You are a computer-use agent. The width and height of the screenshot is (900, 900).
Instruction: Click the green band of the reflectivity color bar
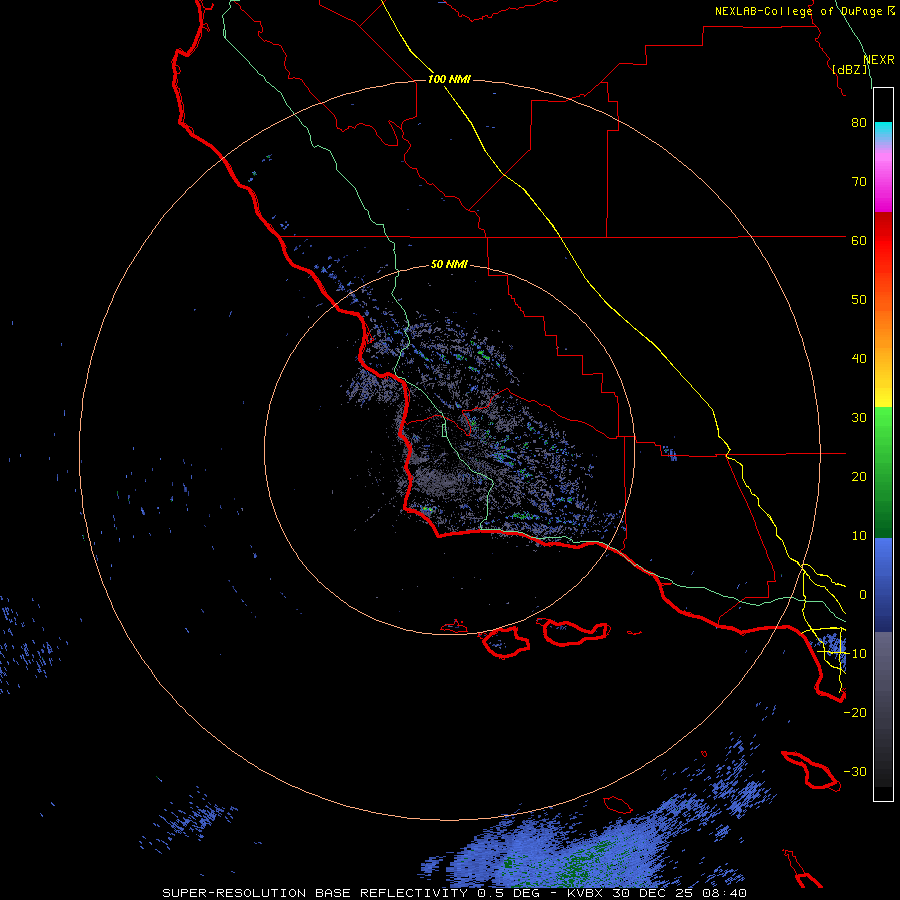pos(883,472)
